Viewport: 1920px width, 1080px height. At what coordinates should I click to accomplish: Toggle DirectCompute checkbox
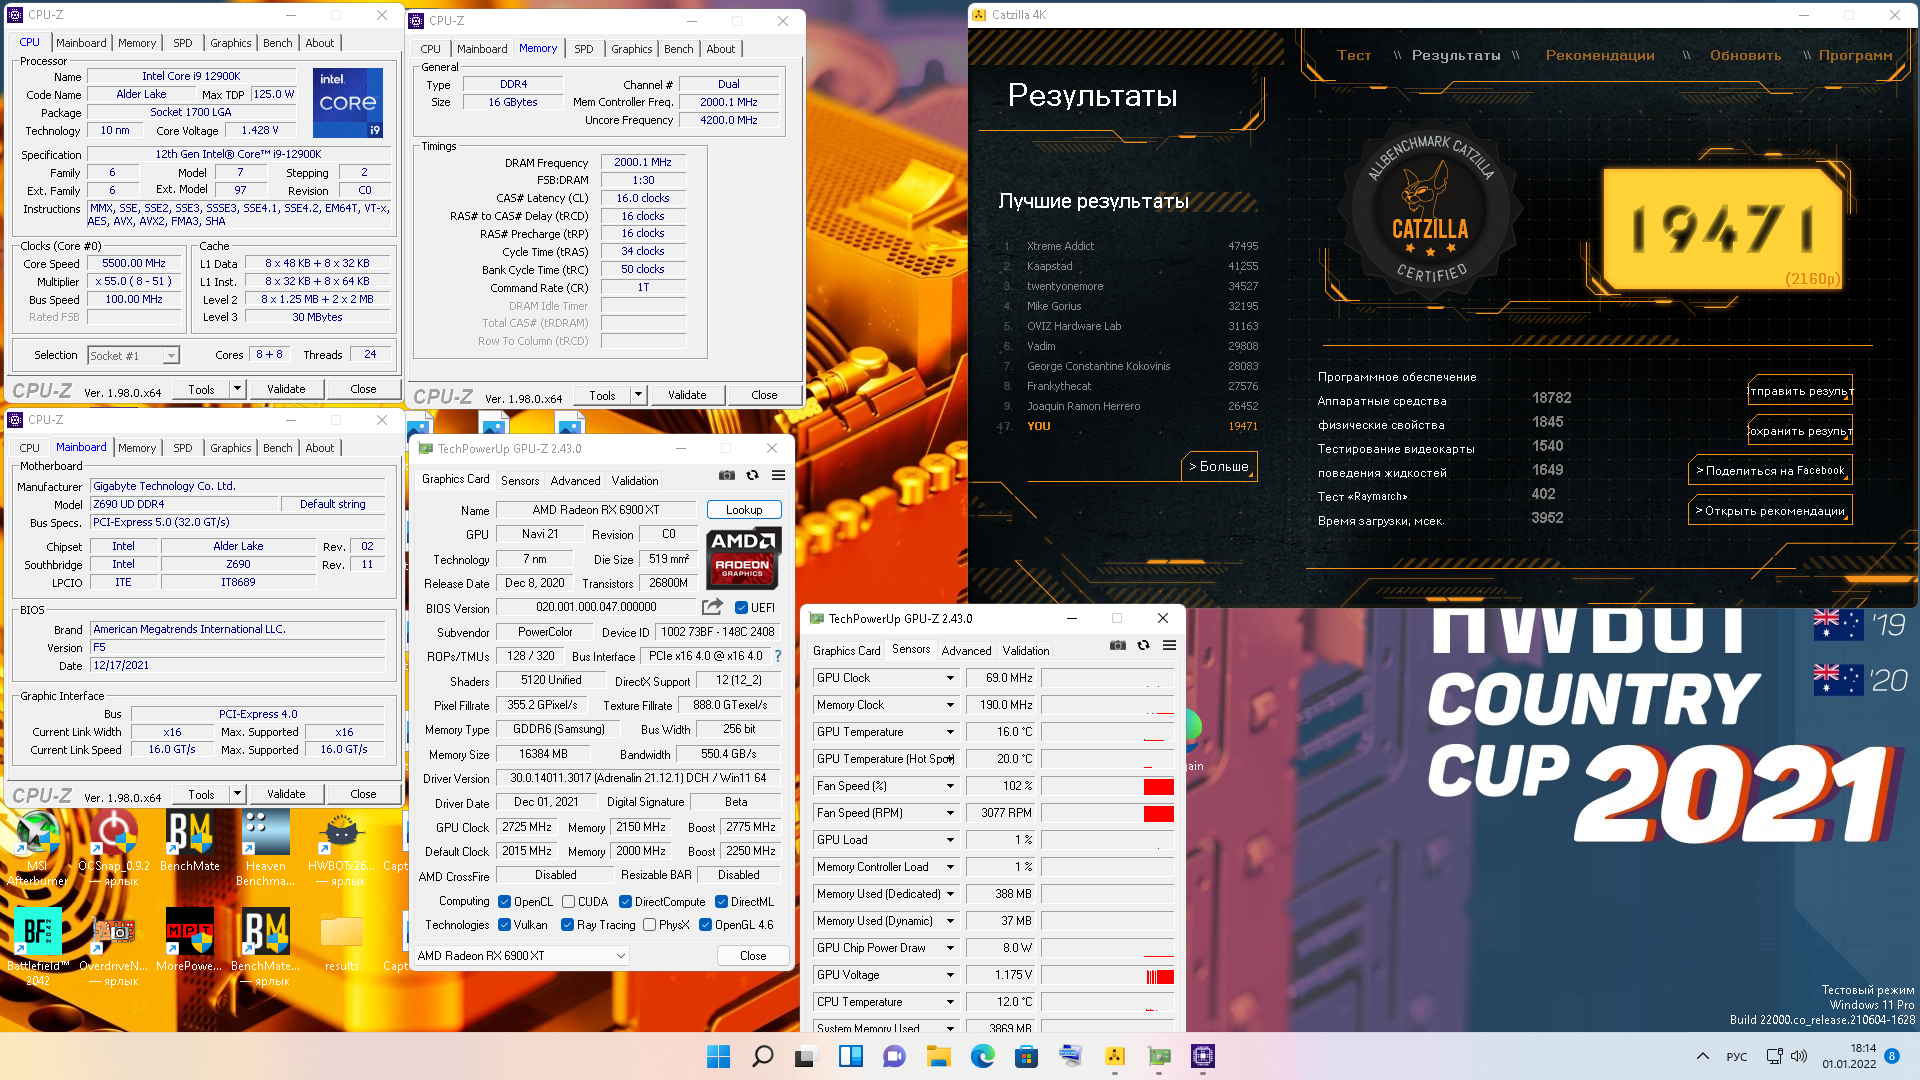coord(625,901)
